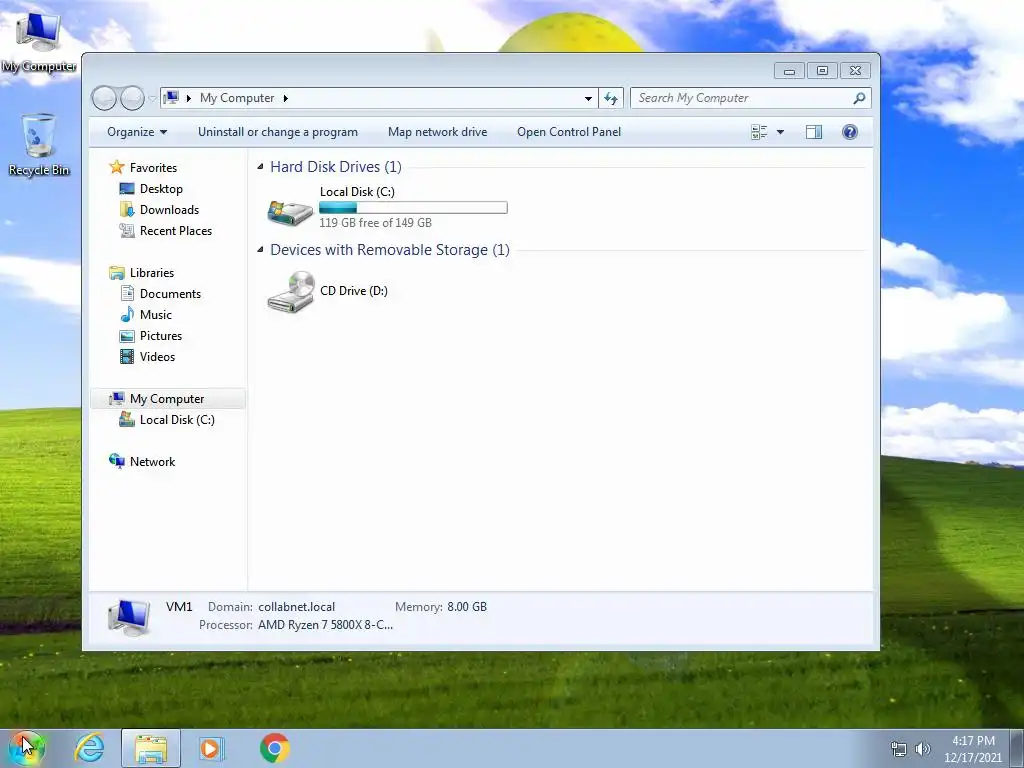
Task: Select the Recycle Bin desktop icon
Action: coord(39,145)
